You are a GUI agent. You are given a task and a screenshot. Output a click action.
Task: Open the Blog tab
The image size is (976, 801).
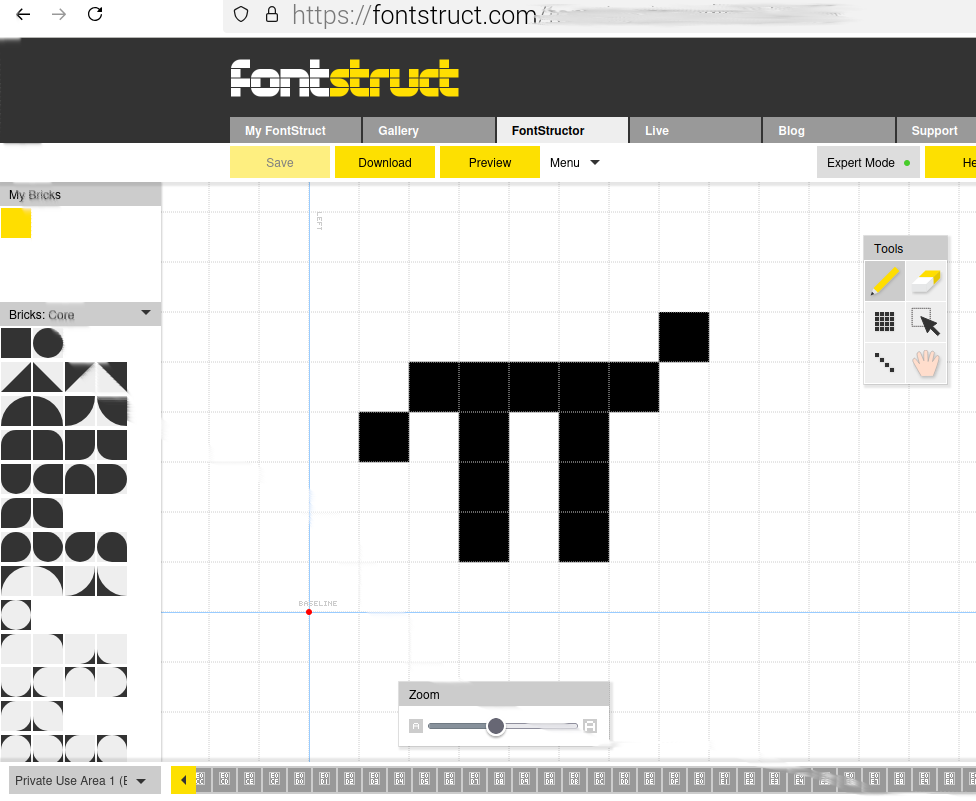coord(828,131)
